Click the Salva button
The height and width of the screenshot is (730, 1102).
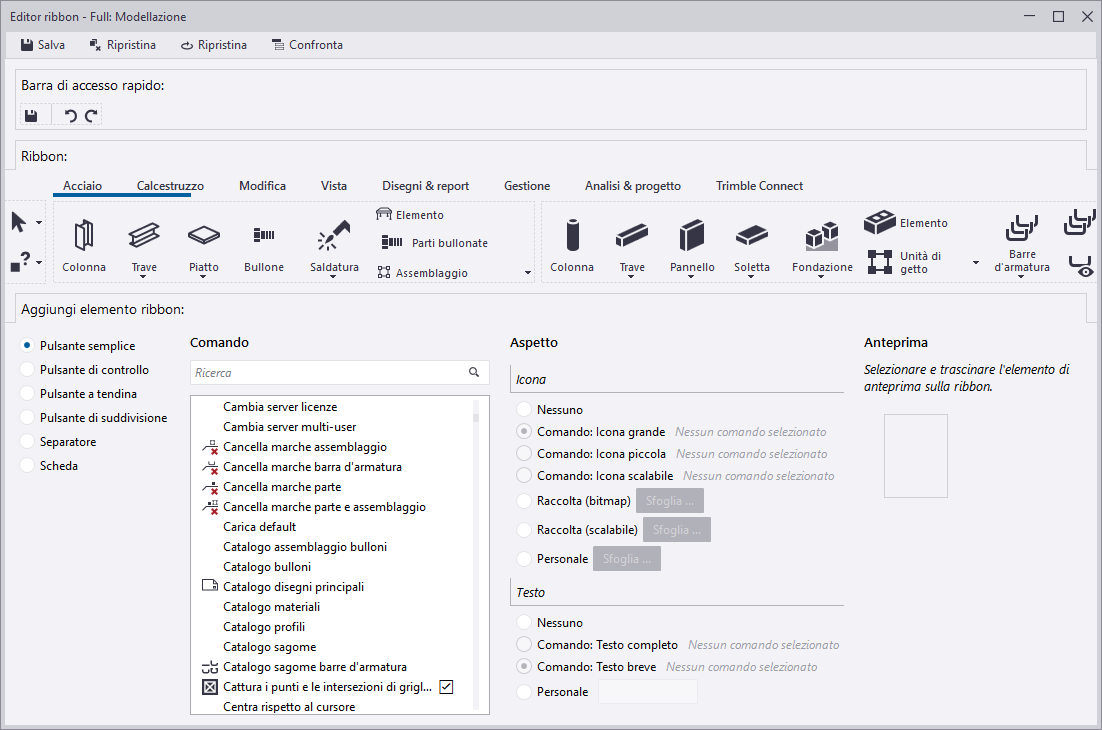[x=42, y=45]
